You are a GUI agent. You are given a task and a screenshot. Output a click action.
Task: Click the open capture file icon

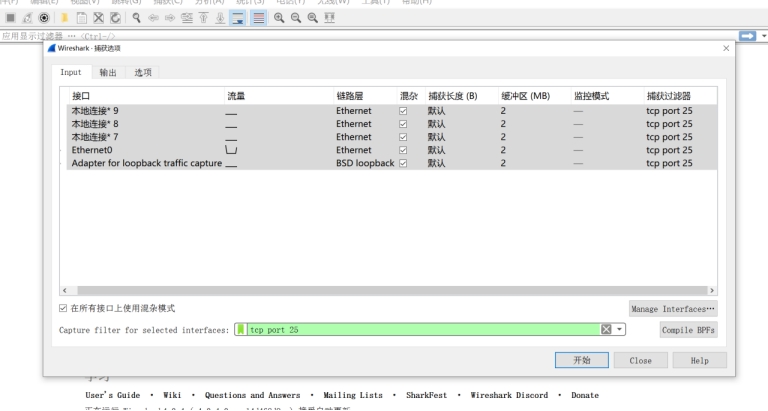61,20
